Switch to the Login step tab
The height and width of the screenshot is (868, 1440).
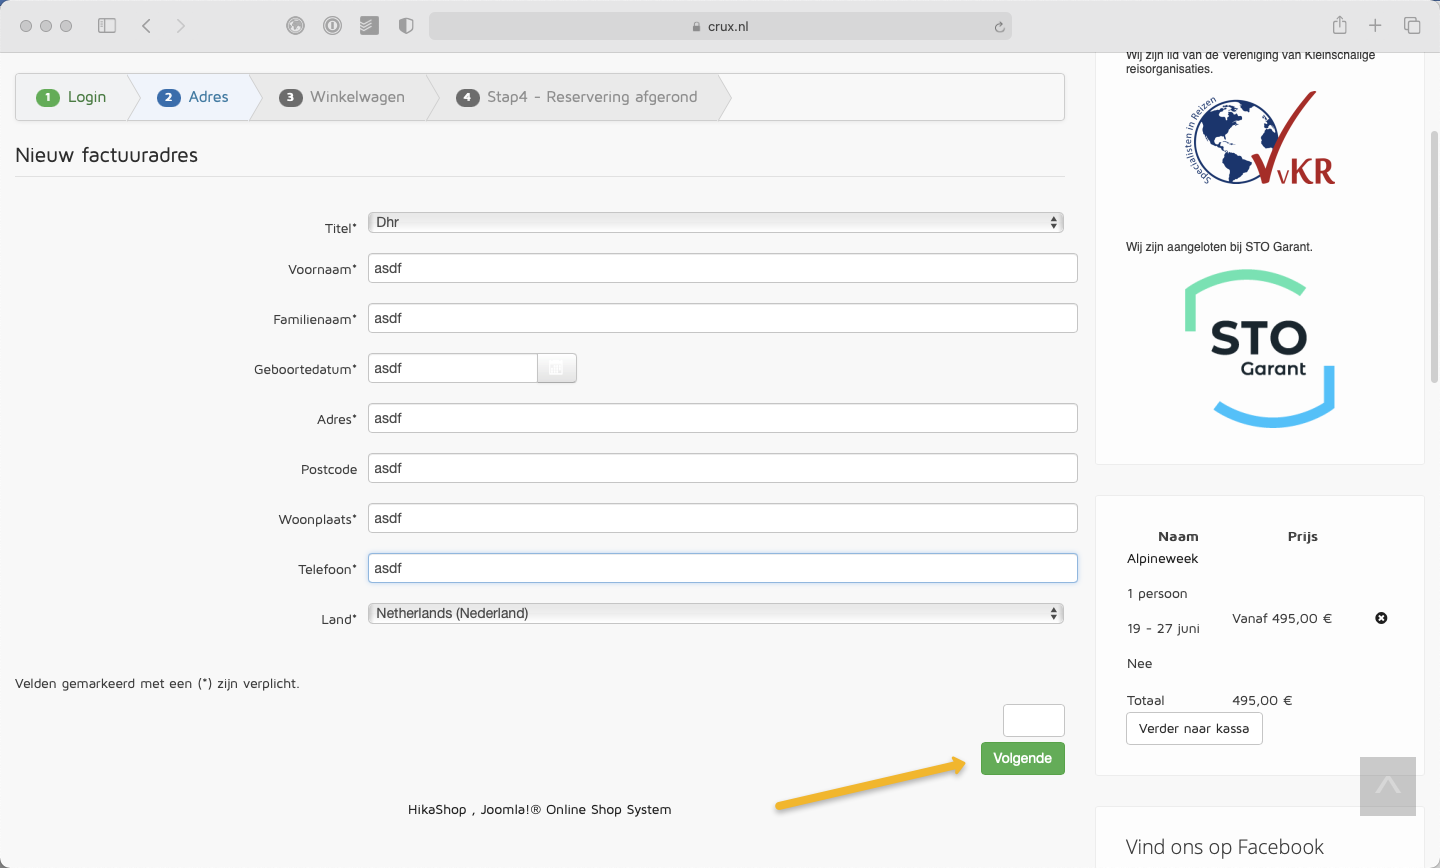(73, 97)
